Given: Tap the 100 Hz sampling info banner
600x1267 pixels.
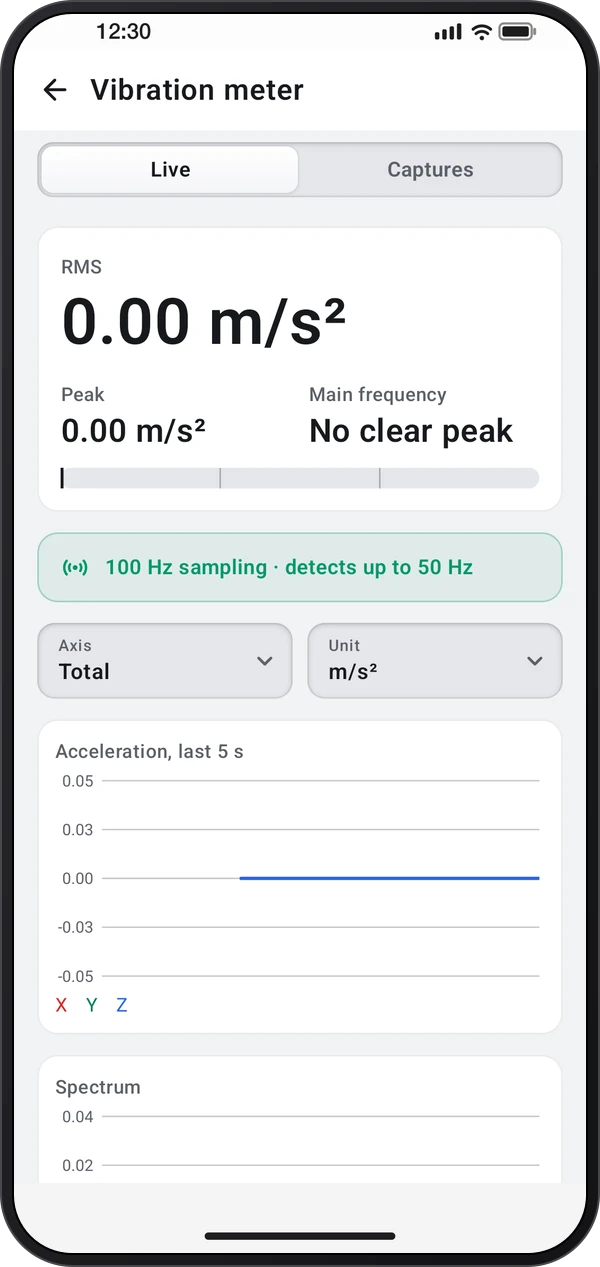Looking at the screenshot, I should point(300,567).
